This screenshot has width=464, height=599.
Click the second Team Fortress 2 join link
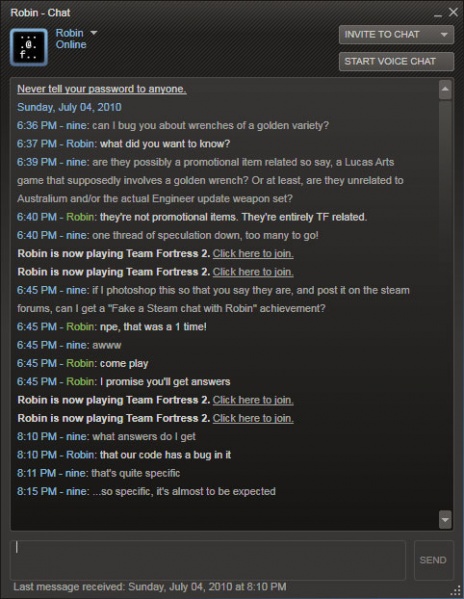click(x=253, y=272)
